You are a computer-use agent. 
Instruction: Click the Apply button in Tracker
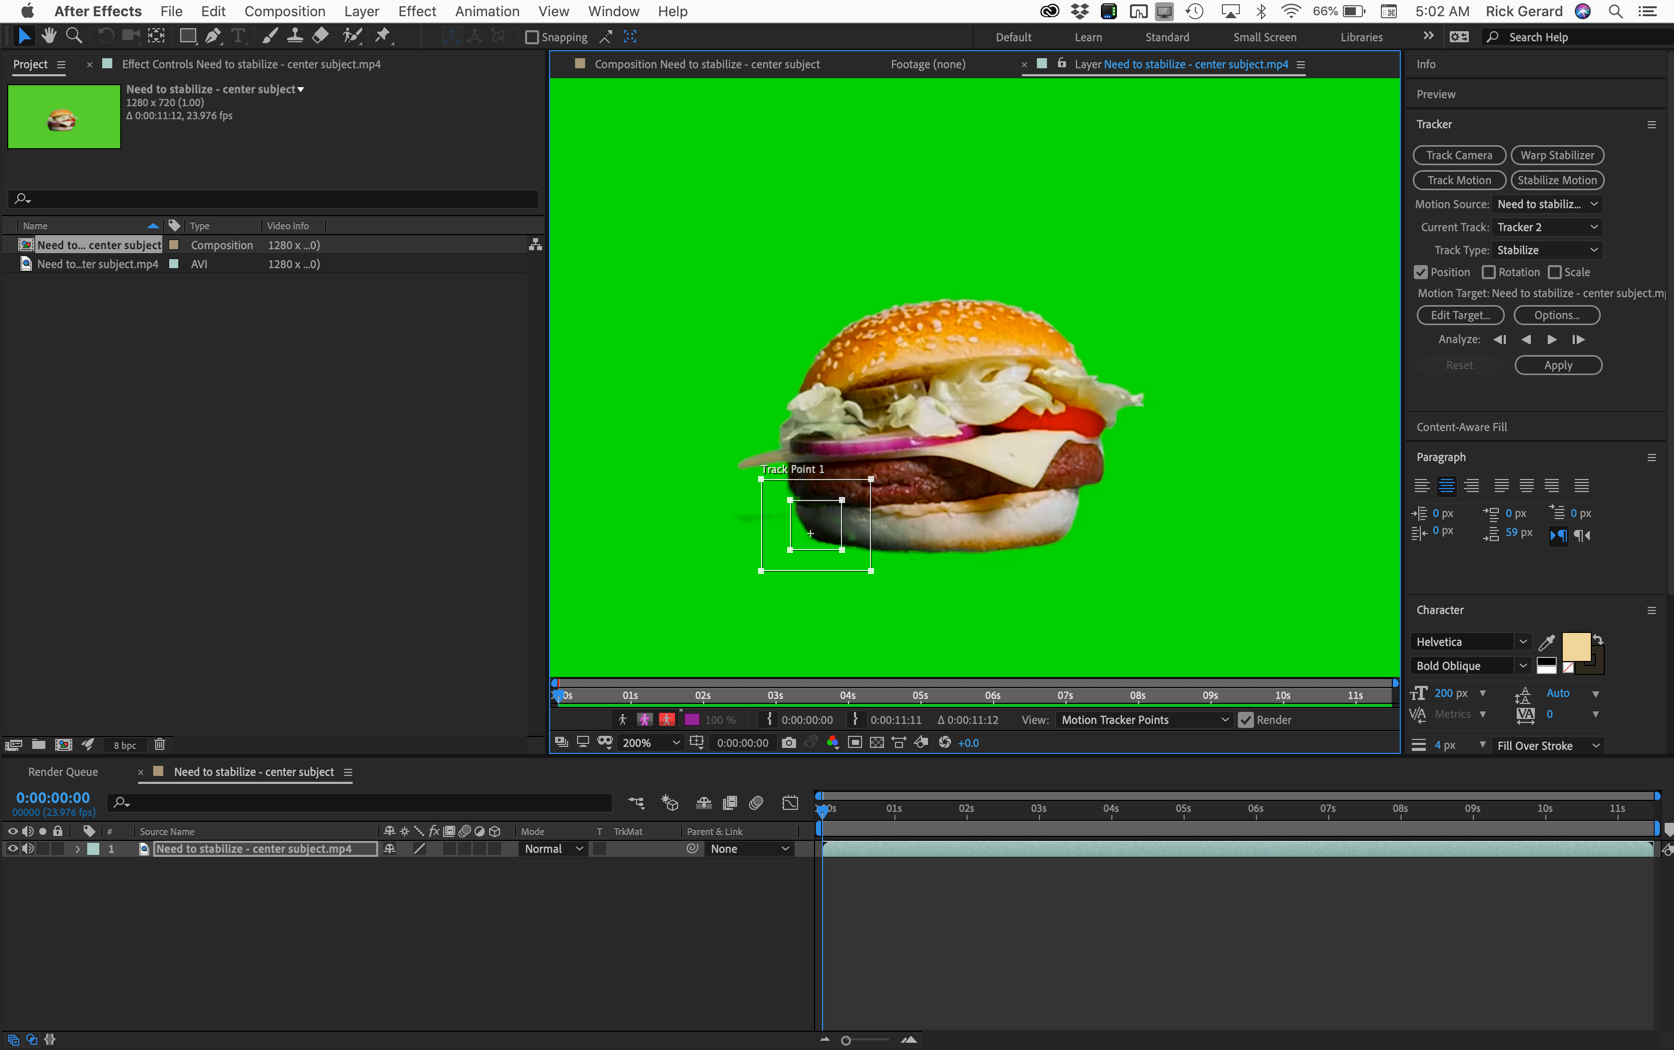(1558, 365)
